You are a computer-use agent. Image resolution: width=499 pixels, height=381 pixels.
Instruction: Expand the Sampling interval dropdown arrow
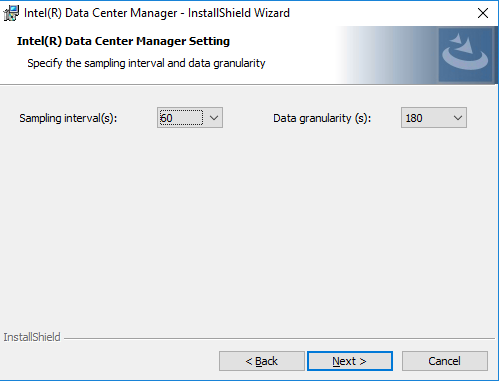(214, 118)
